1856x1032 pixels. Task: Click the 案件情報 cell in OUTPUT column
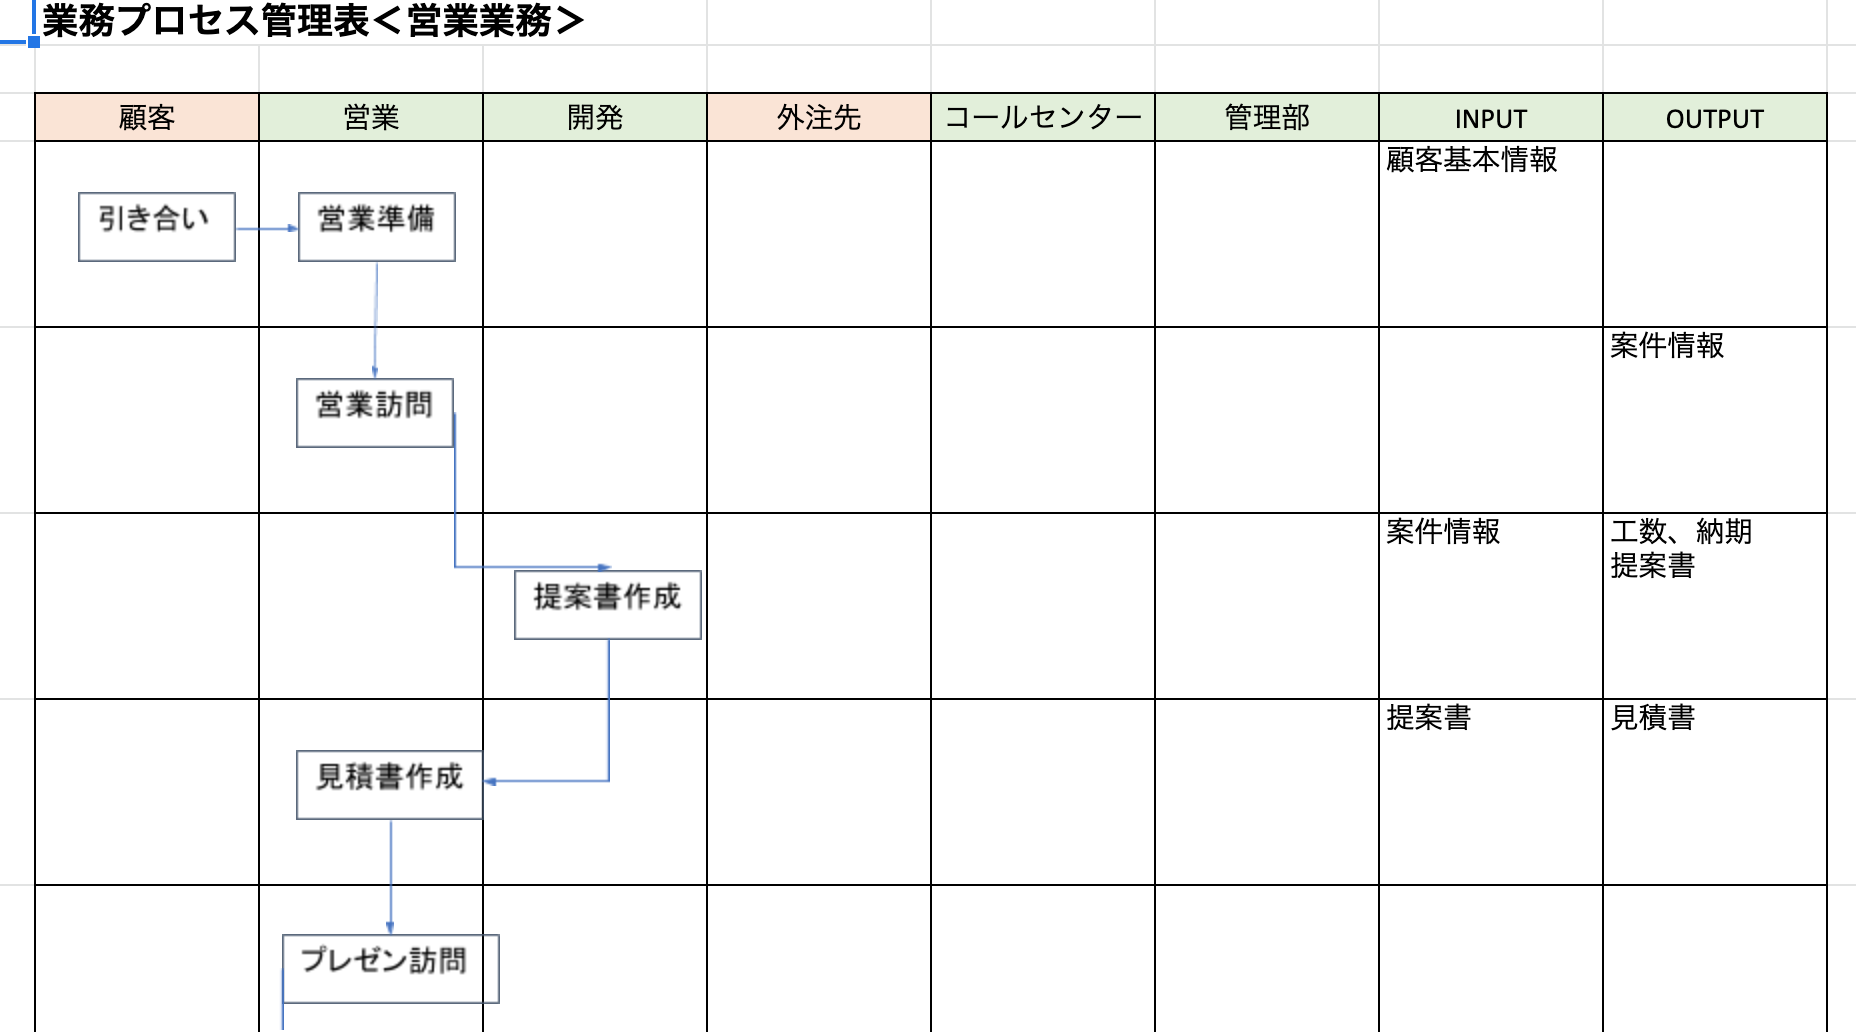tap(1715, 420)
